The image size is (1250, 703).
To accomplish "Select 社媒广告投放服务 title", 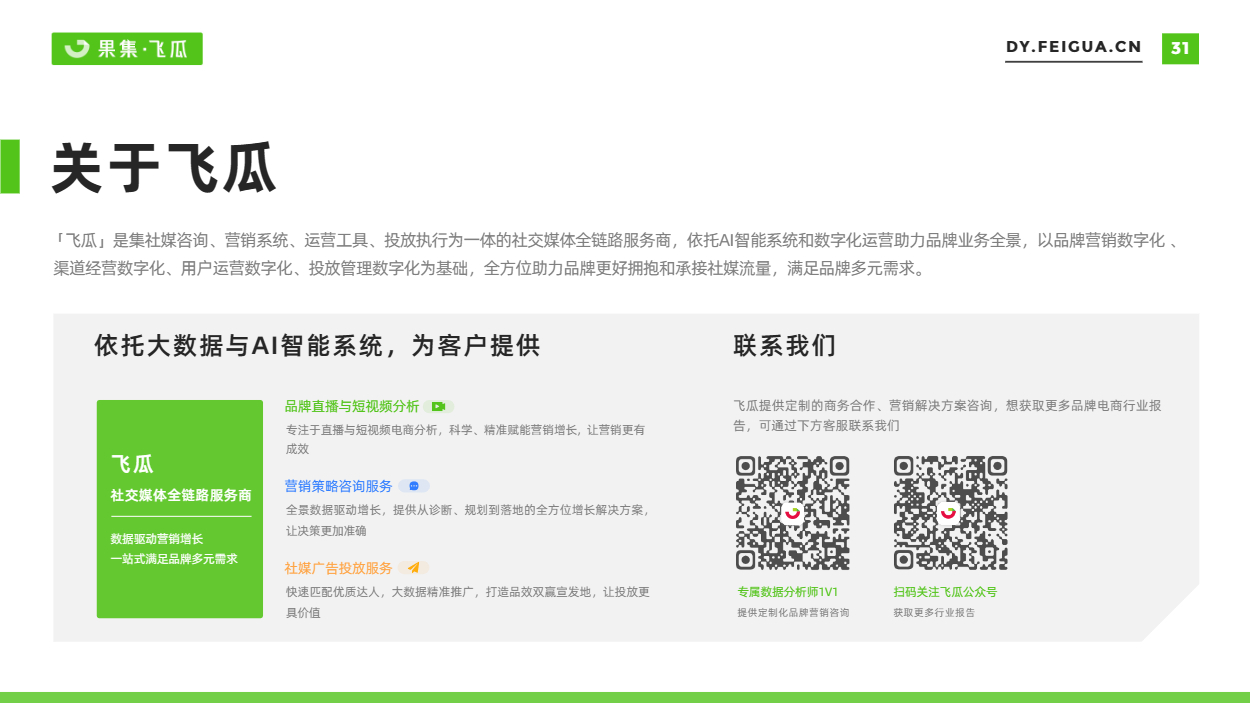I will point(339,567).
